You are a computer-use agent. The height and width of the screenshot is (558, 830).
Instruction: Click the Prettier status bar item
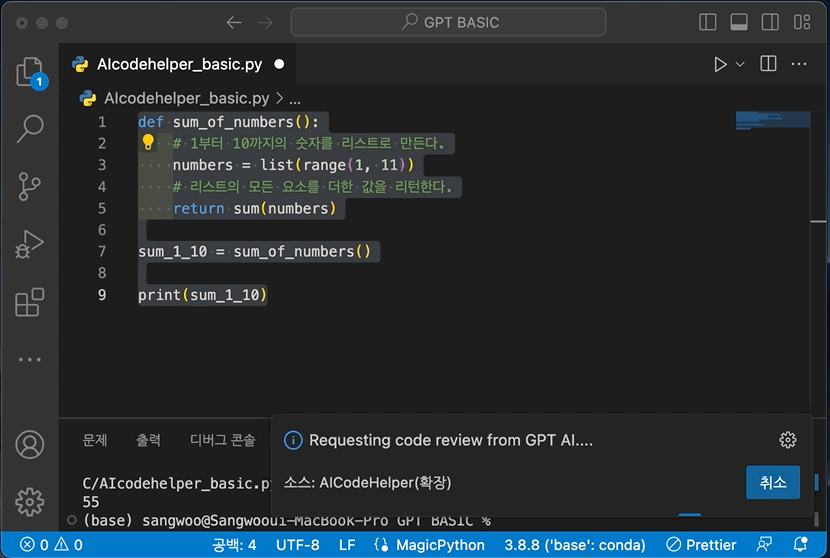701,545
